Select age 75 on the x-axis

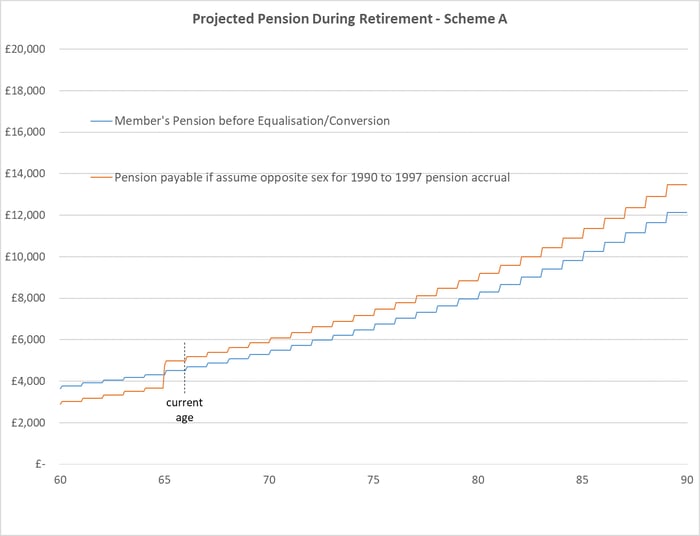point(374,481)
